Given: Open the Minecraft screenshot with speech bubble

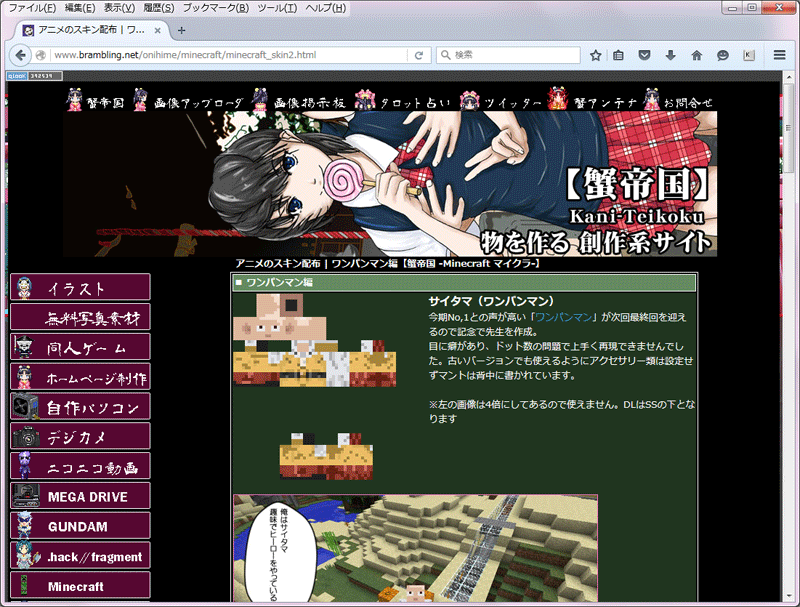Looking at the screenshot, I should point(415,548).
